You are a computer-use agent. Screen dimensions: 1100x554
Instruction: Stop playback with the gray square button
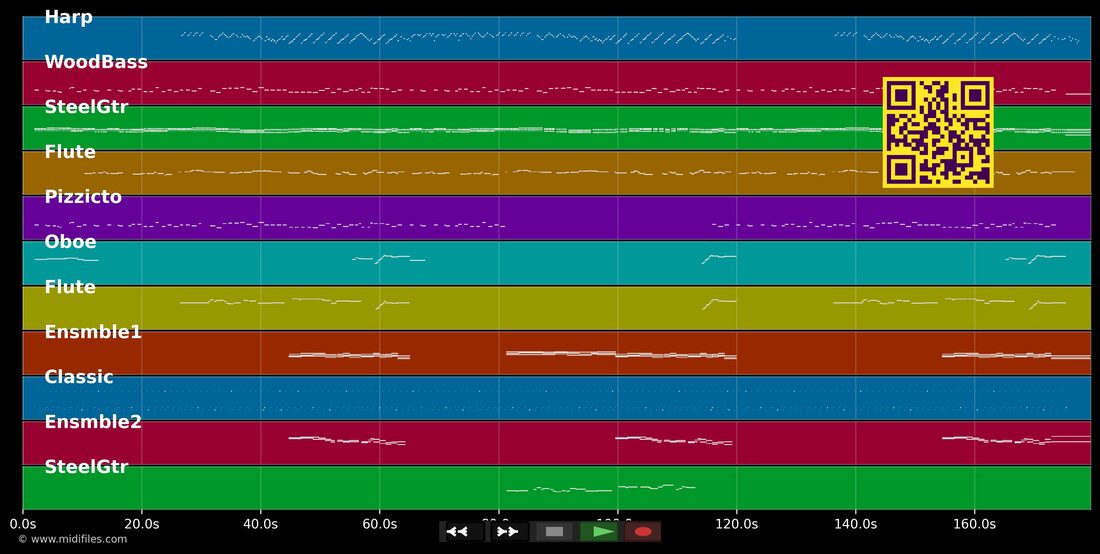click(x=554, y=532)
